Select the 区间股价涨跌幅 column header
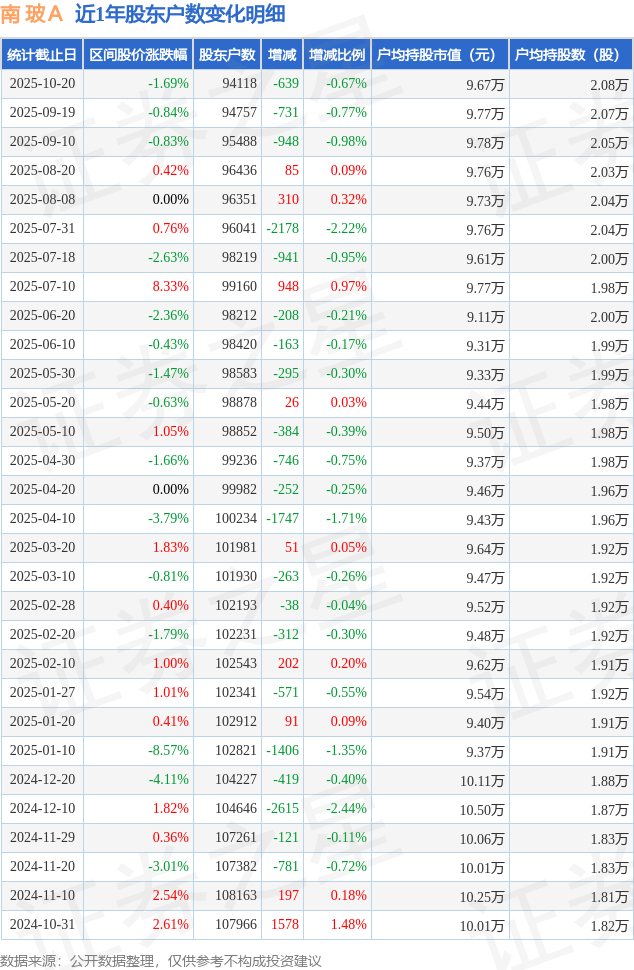Viewport: 634px width, 970px height. coord(137,55)
